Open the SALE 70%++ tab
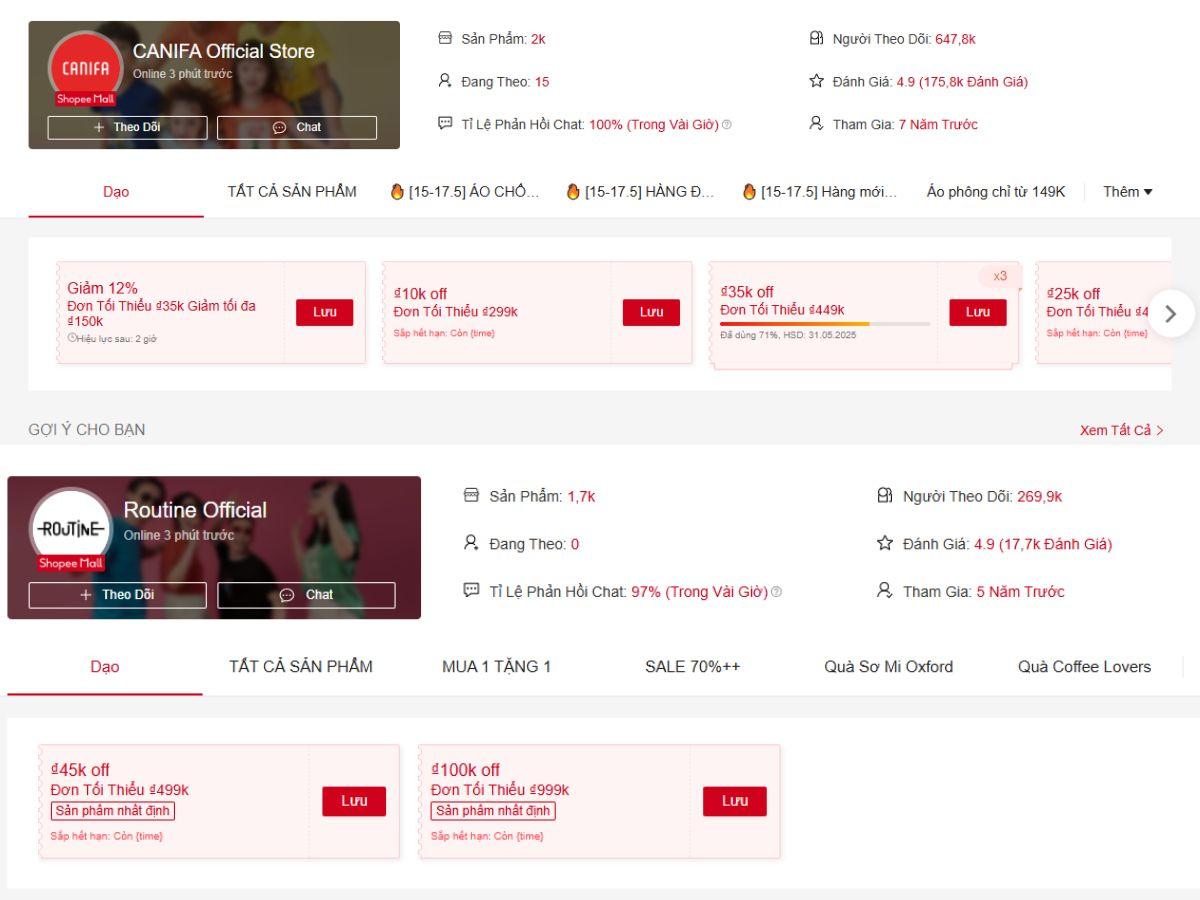This screenshot has height=900, width=1200. [x=693, y=666]
